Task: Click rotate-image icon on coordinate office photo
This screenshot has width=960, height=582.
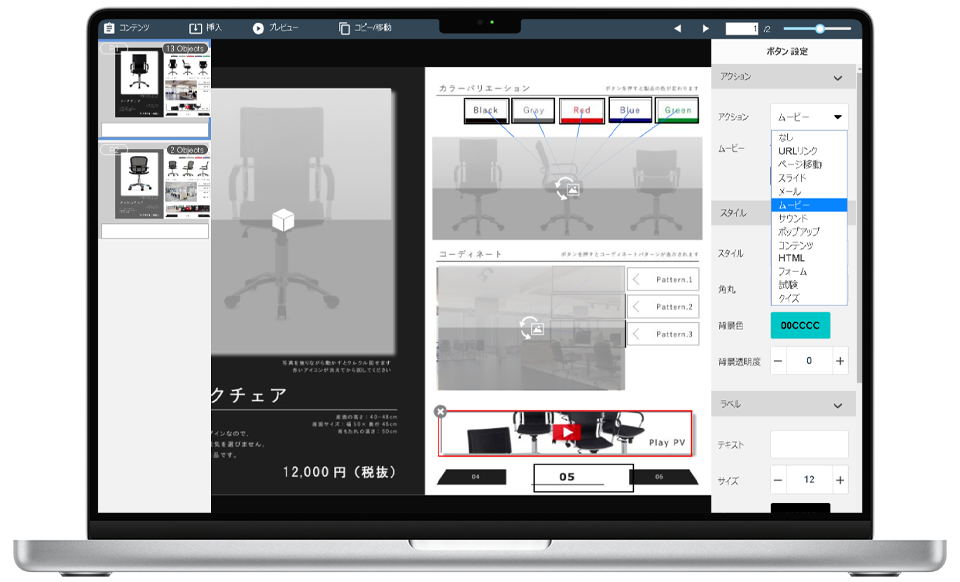Action: point(531,327)
